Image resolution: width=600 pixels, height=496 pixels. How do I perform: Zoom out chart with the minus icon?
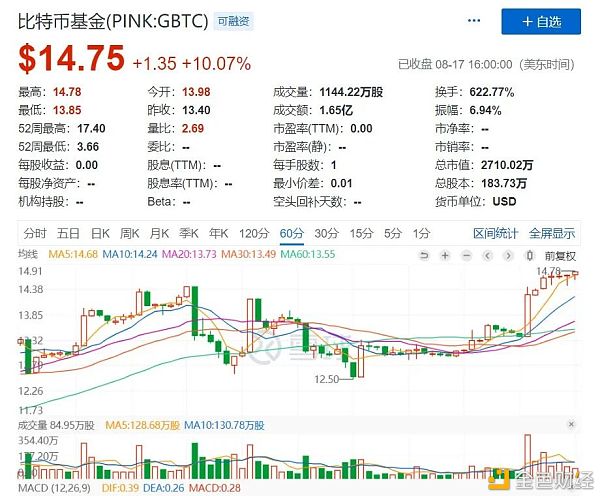pos(466,255)
